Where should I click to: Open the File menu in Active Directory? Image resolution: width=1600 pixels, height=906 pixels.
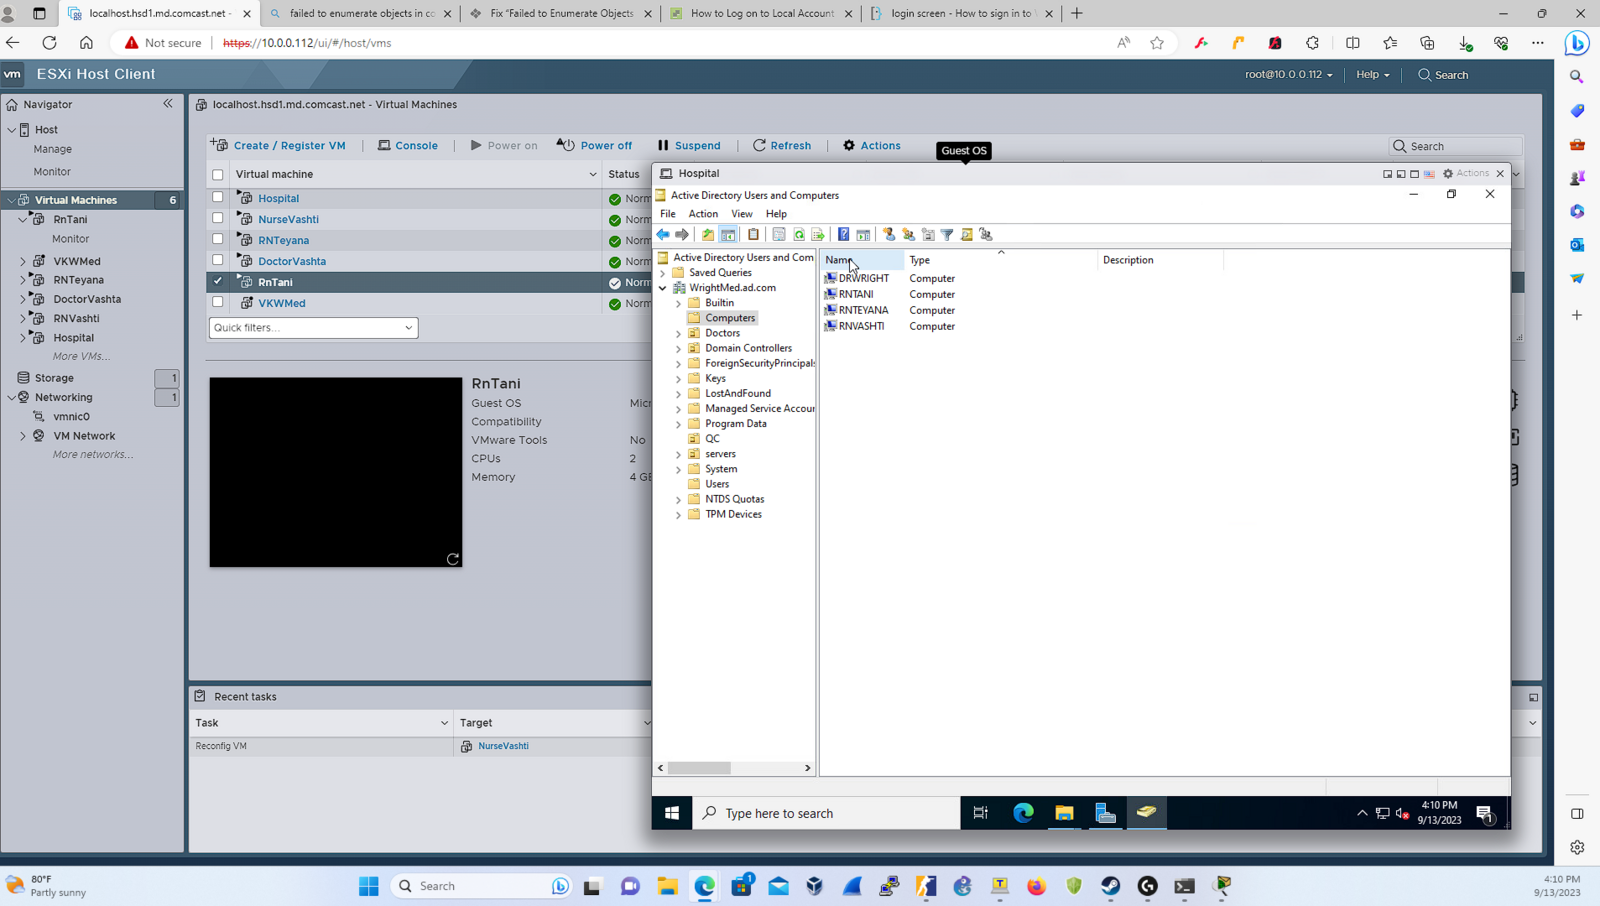668,214
